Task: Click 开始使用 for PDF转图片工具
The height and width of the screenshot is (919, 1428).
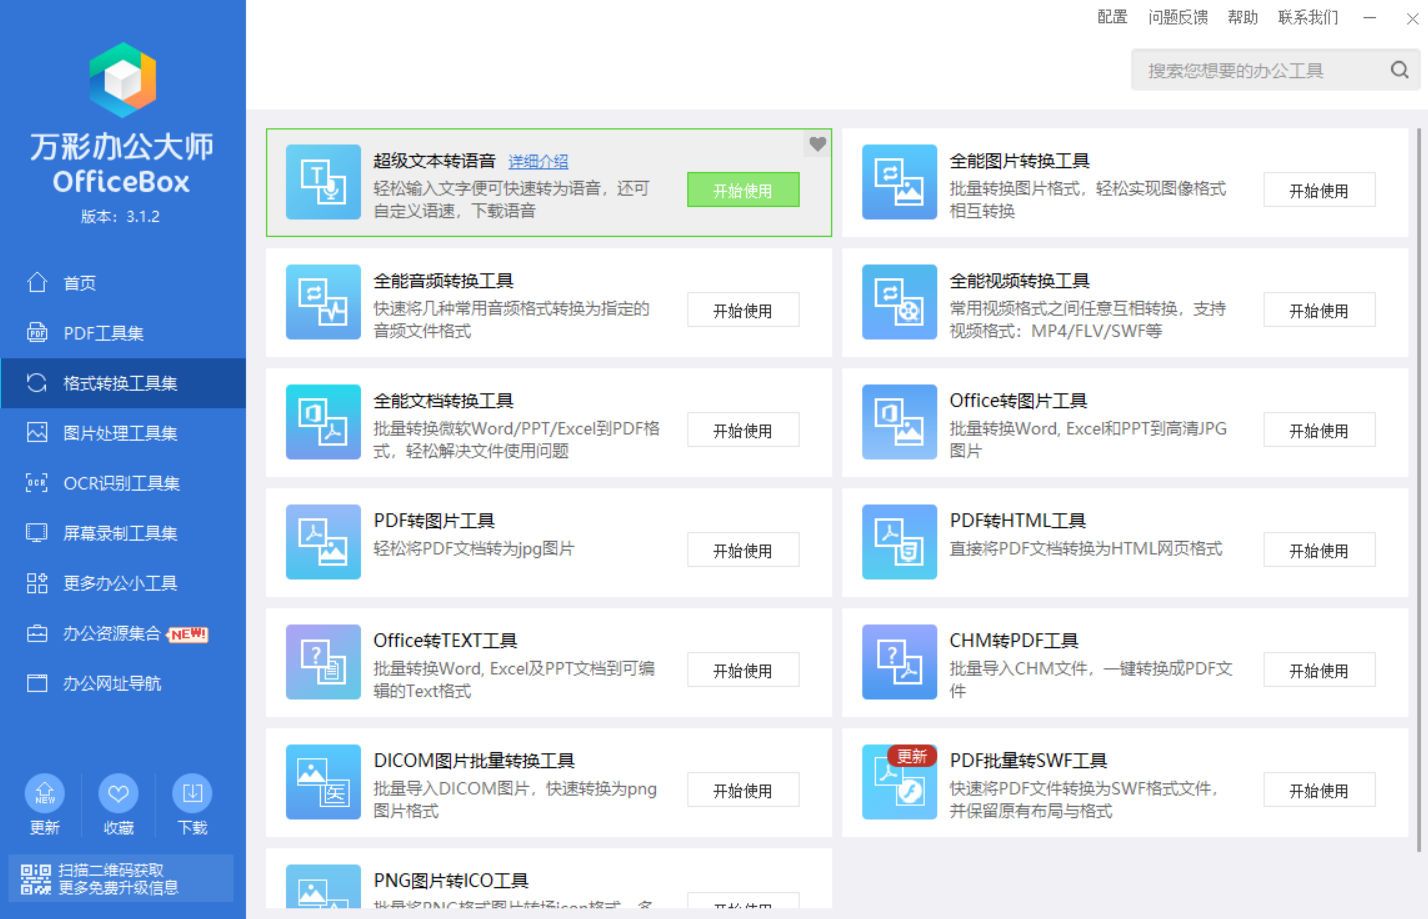Action: tap(743, 550)
